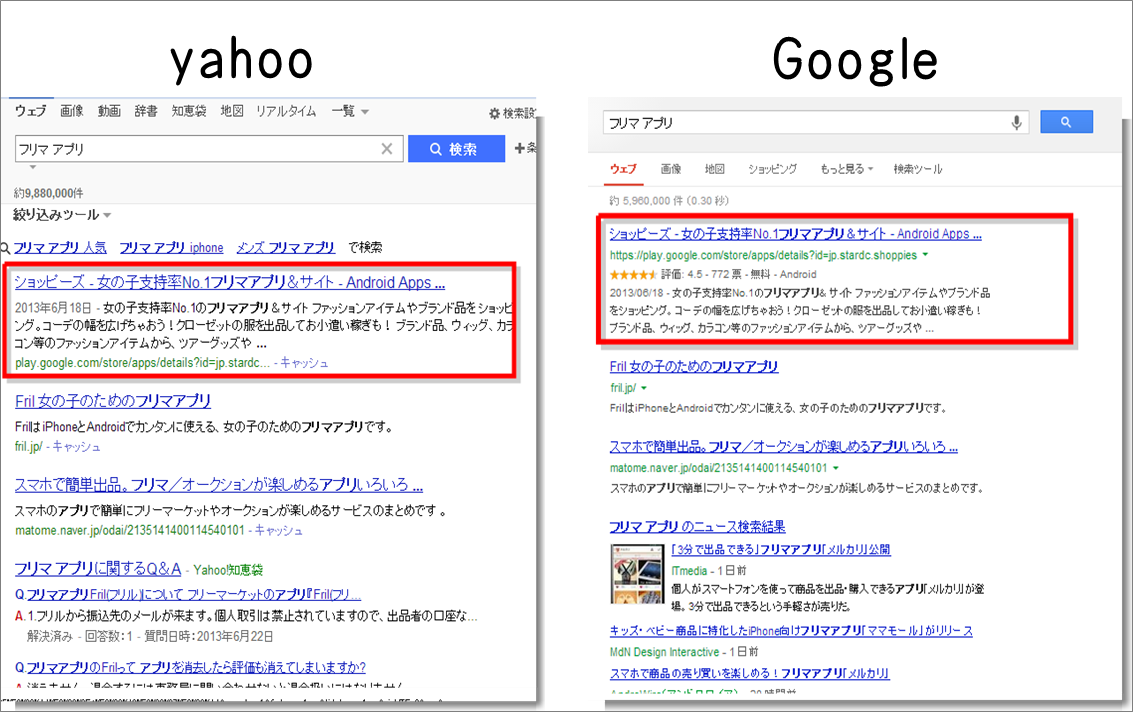Open Google フリマ アプリ のニュース検索結果 link
Image resolution: width=1133 pixels, height=712 pixels.
point(697,527)
